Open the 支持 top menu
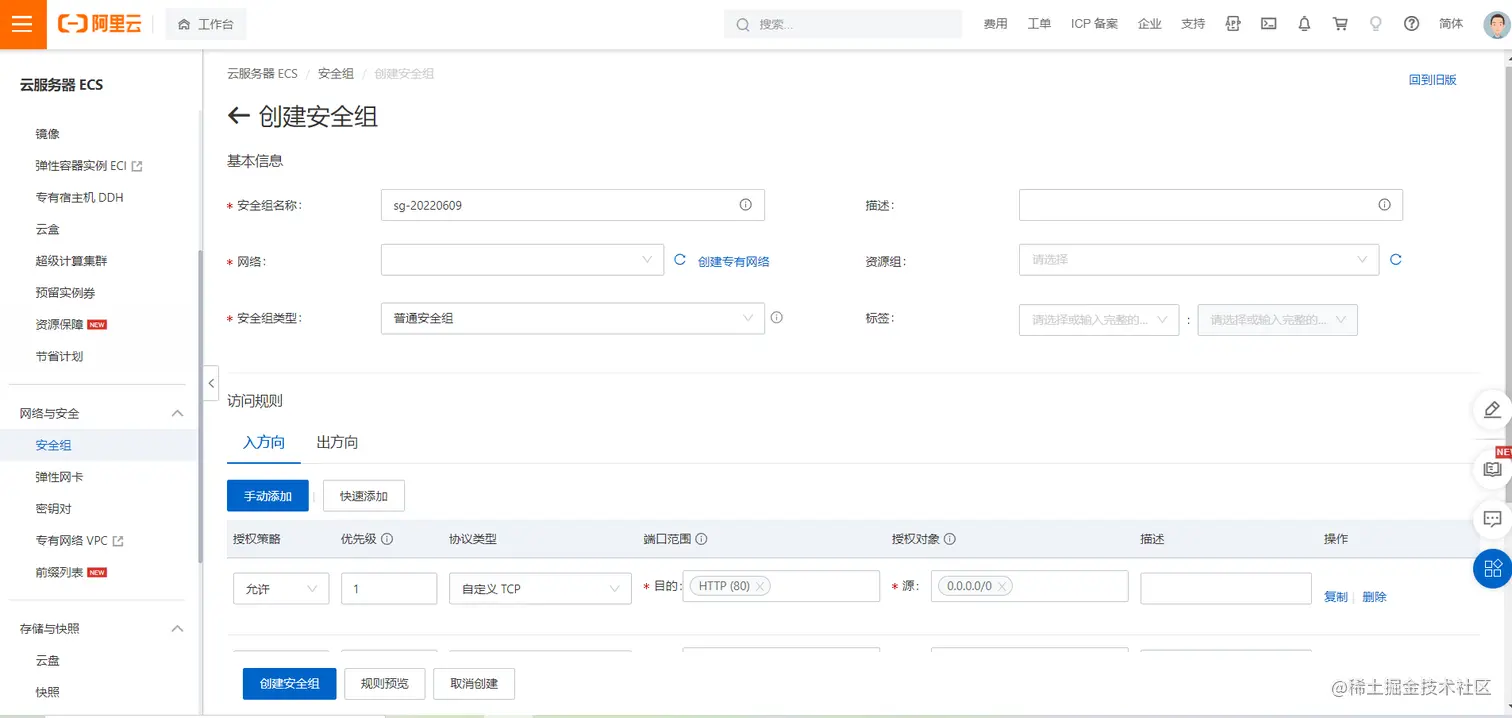Screen dimensions: 1512x718 point(1193,24)
